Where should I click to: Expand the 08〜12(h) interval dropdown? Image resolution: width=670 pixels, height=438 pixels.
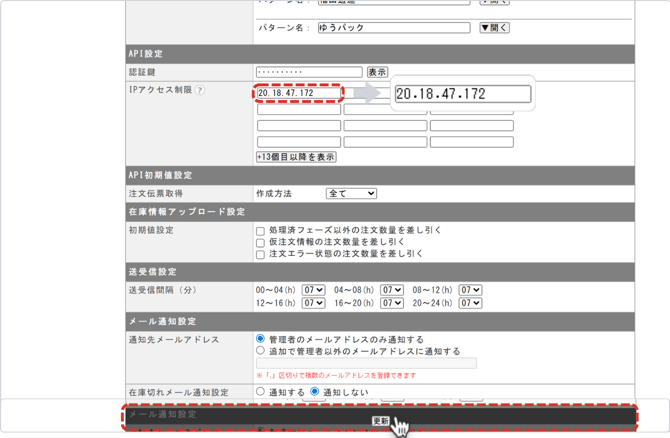click(471, 290)
